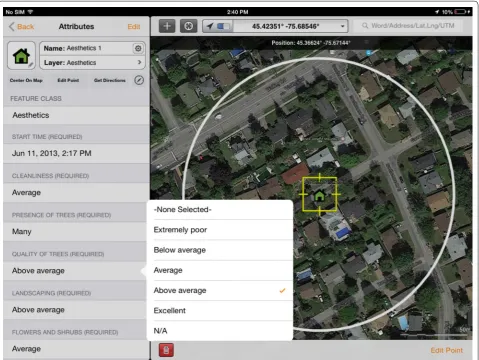The width and height of the screenshot is (479, 360).
Task: Open Landscaping value Above average
Action: (x=76, y=310)
